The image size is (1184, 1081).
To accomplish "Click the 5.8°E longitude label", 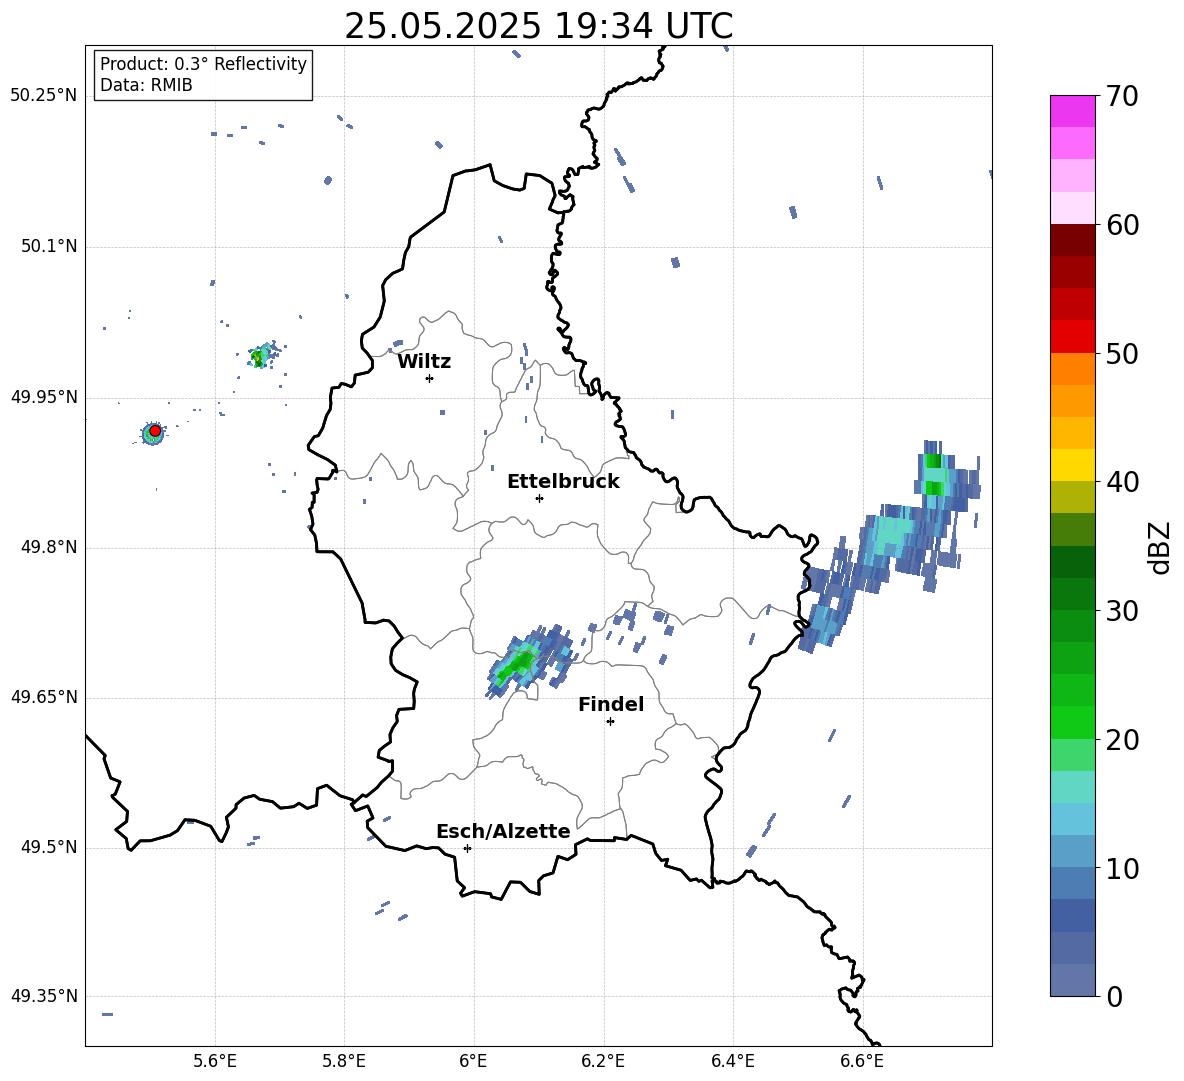I will tap(344, 1061).
